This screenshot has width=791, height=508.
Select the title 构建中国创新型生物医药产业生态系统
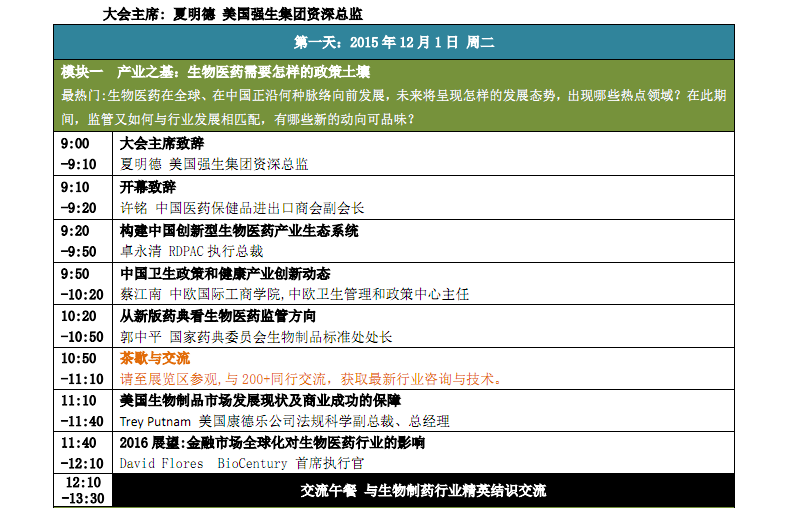click(238, 231)
